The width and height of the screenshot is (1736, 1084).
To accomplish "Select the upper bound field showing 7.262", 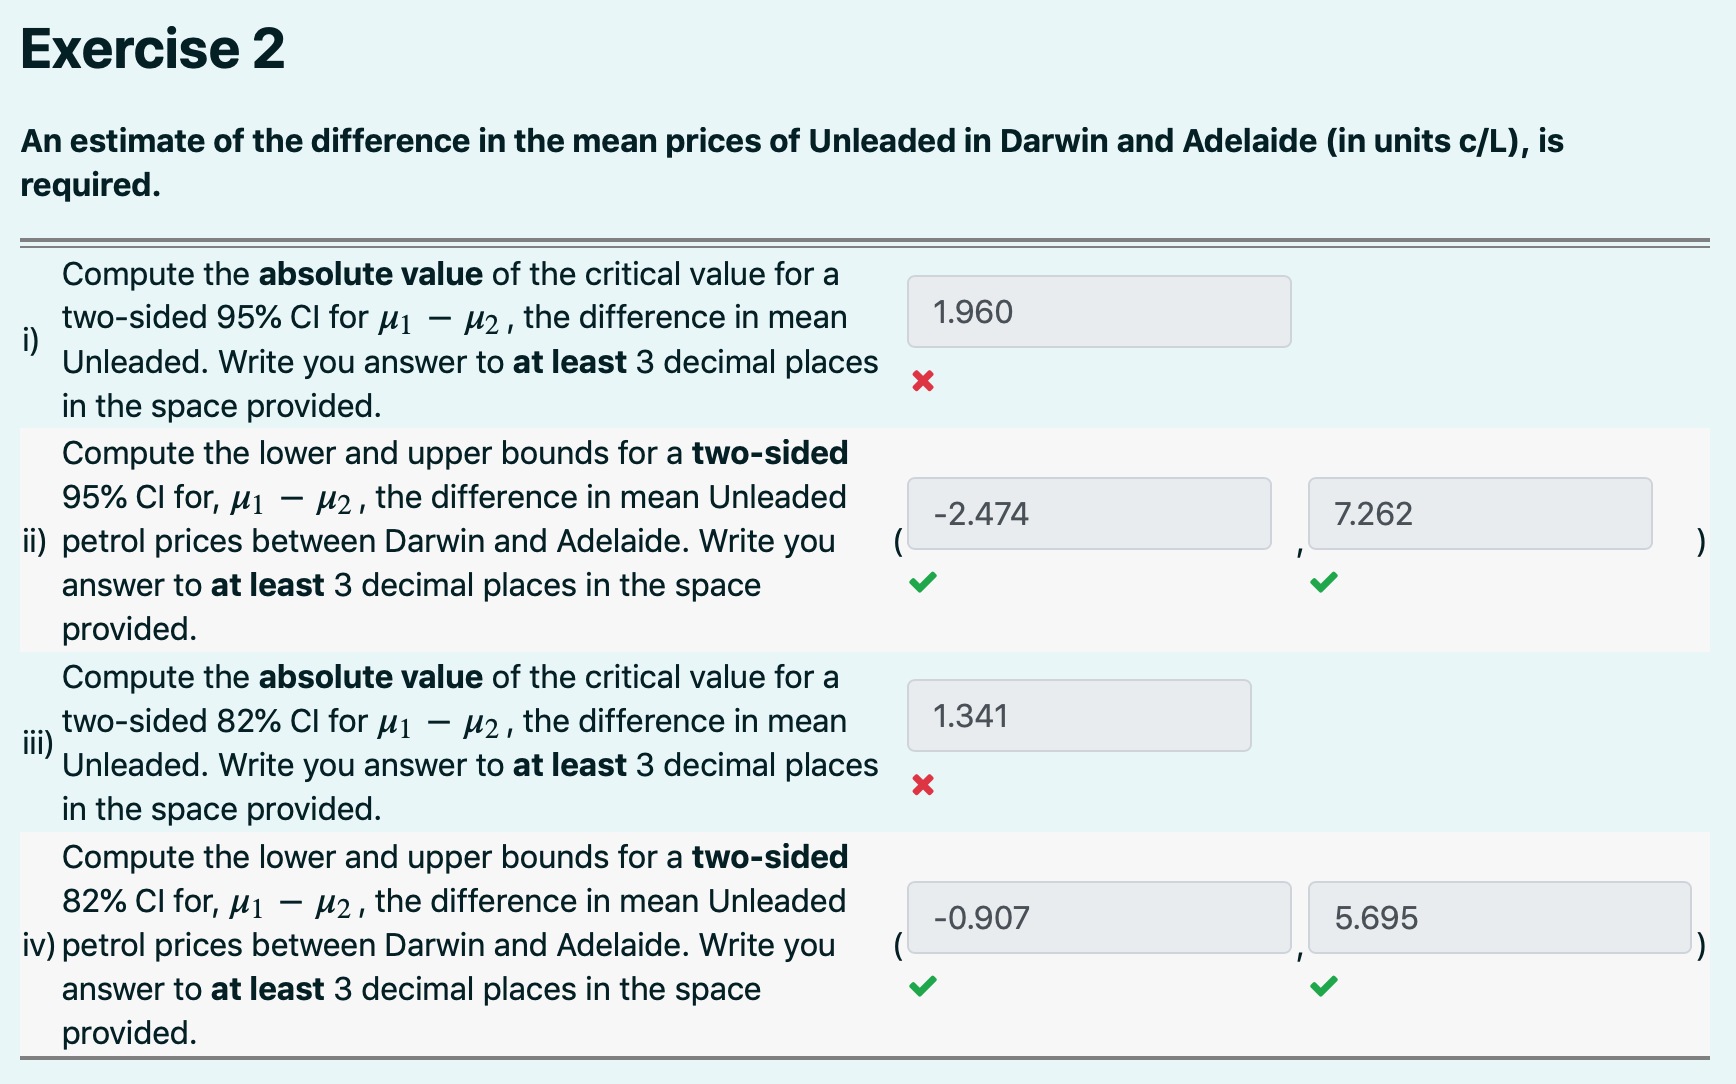I will pyautogui.click(x=1479, y=513).
